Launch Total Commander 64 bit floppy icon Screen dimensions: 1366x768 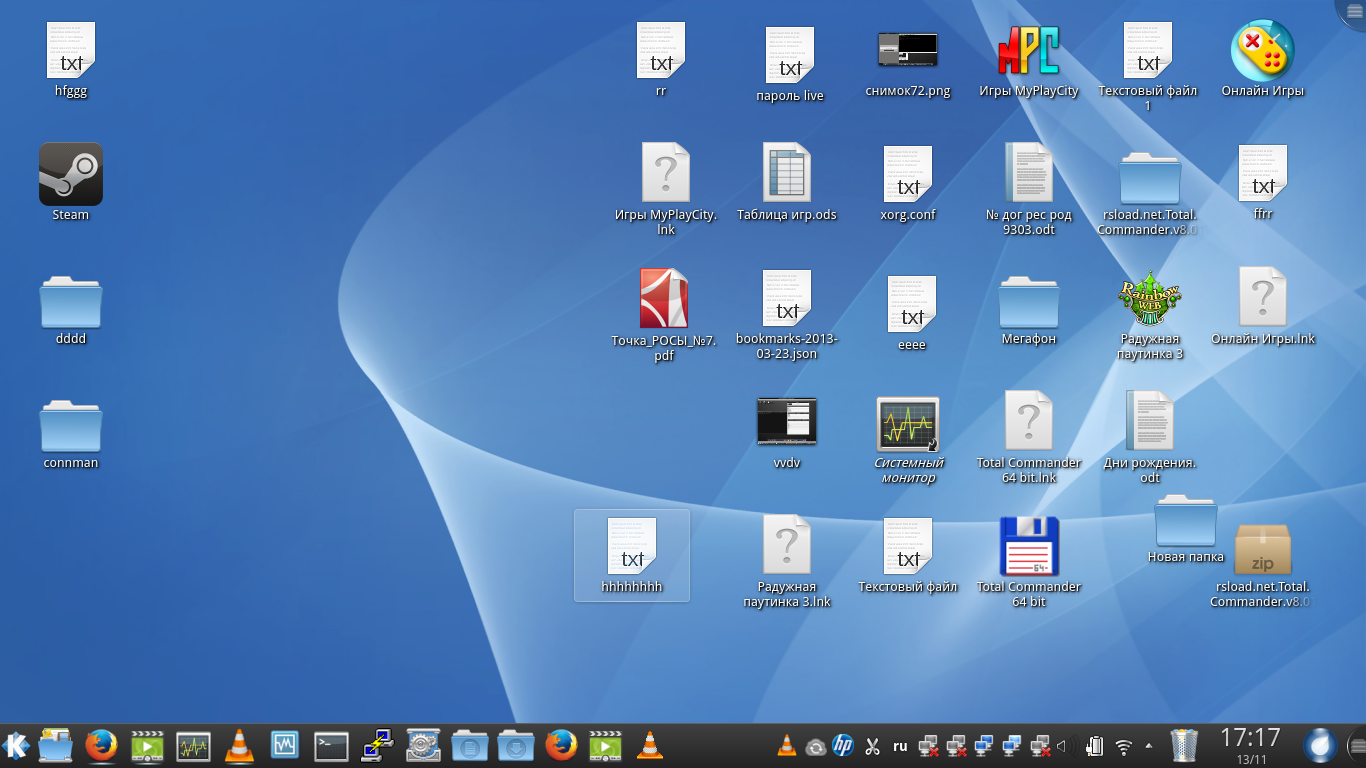(1029, 547)
